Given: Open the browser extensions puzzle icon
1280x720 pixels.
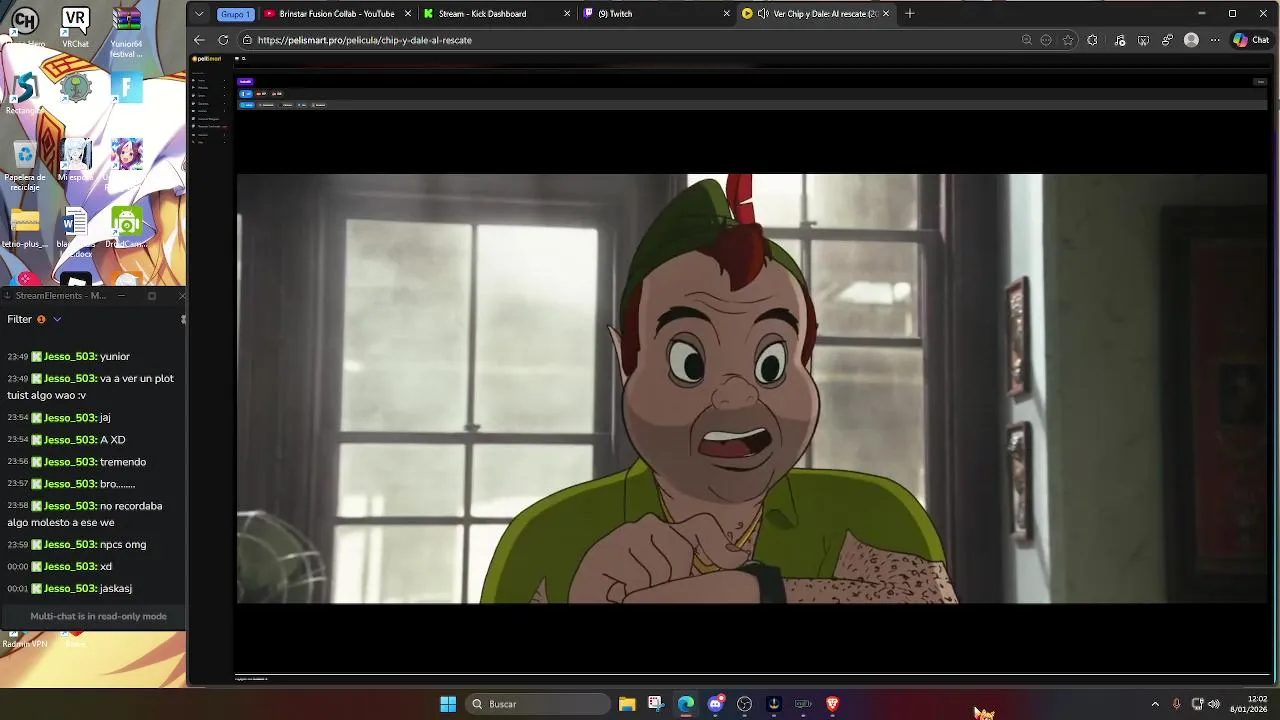Looking at the screenshot, I should [1092, 40].
